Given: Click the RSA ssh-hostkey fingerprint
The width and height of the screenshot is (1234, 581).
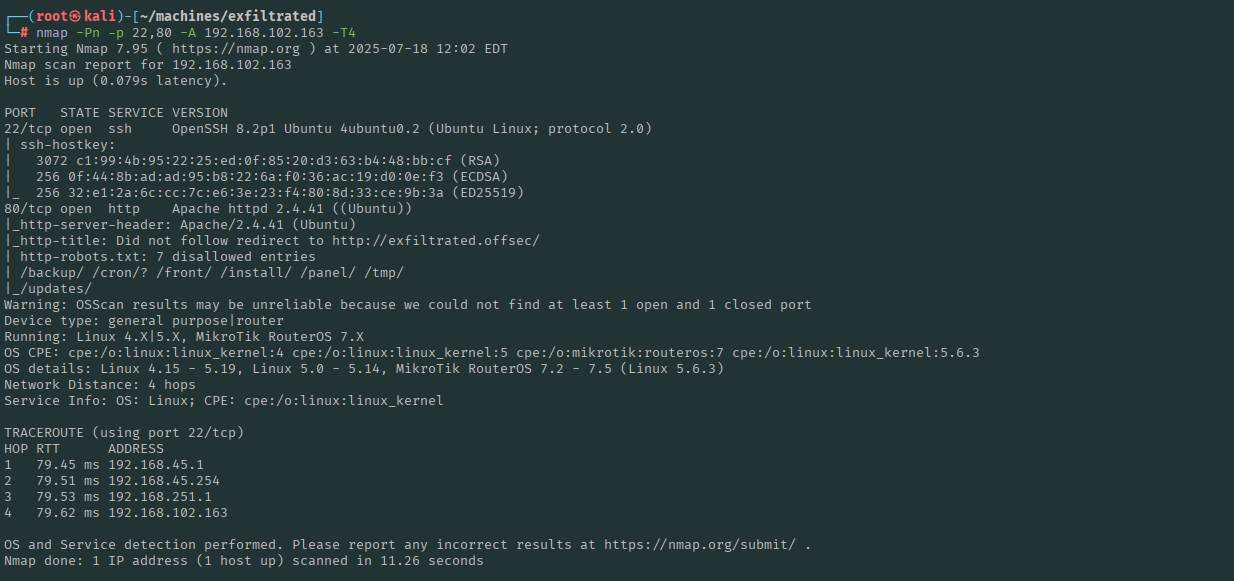Looking at the screenshot, I should point(260,160).
